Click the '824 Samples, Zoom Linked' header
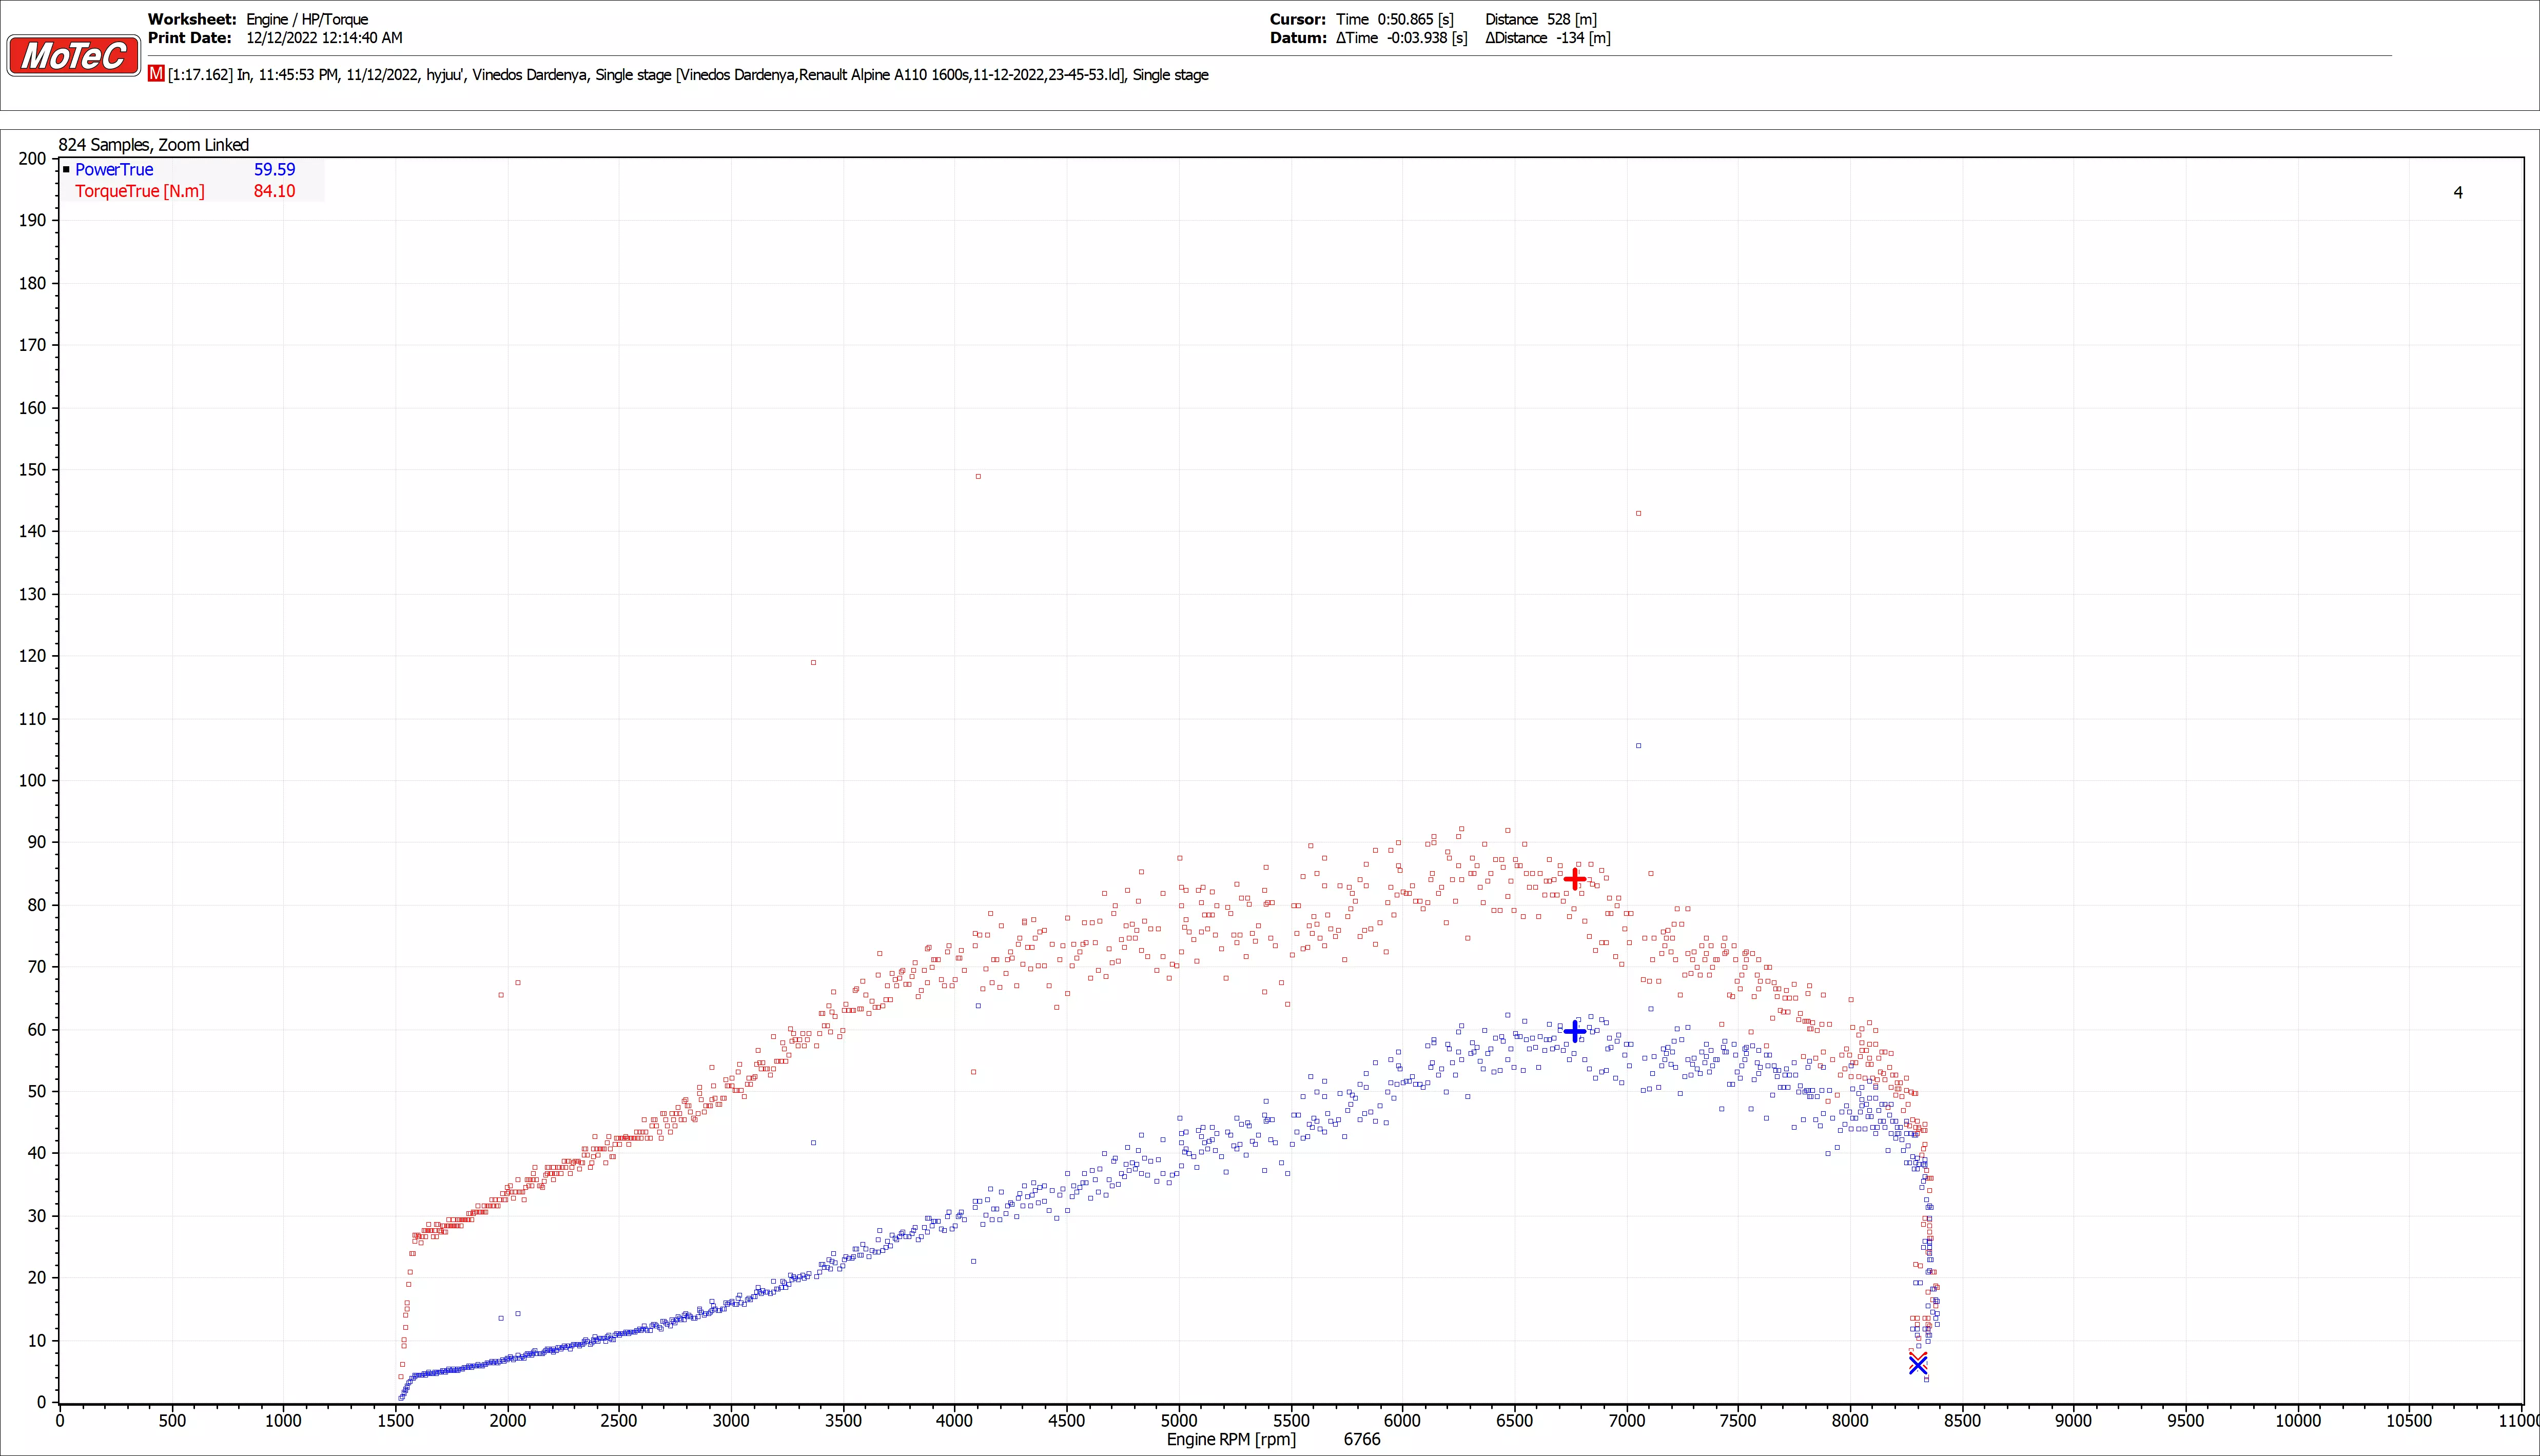This screenshot has width=2540, height=1456. [153, 145]
